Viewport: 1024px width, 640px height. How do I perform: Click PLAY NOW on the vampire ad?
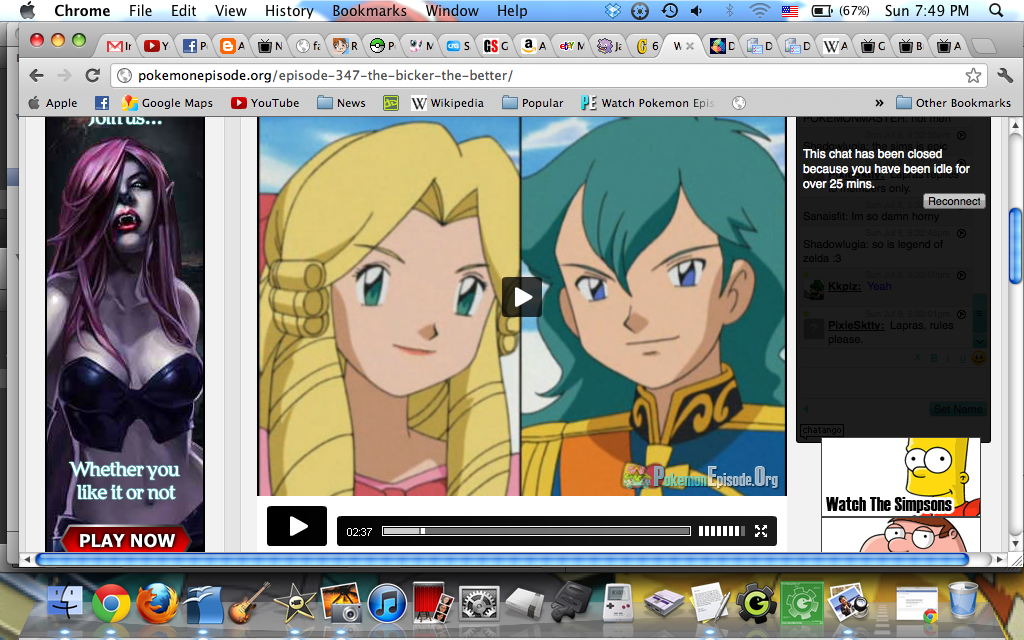(x=127, y=540)
